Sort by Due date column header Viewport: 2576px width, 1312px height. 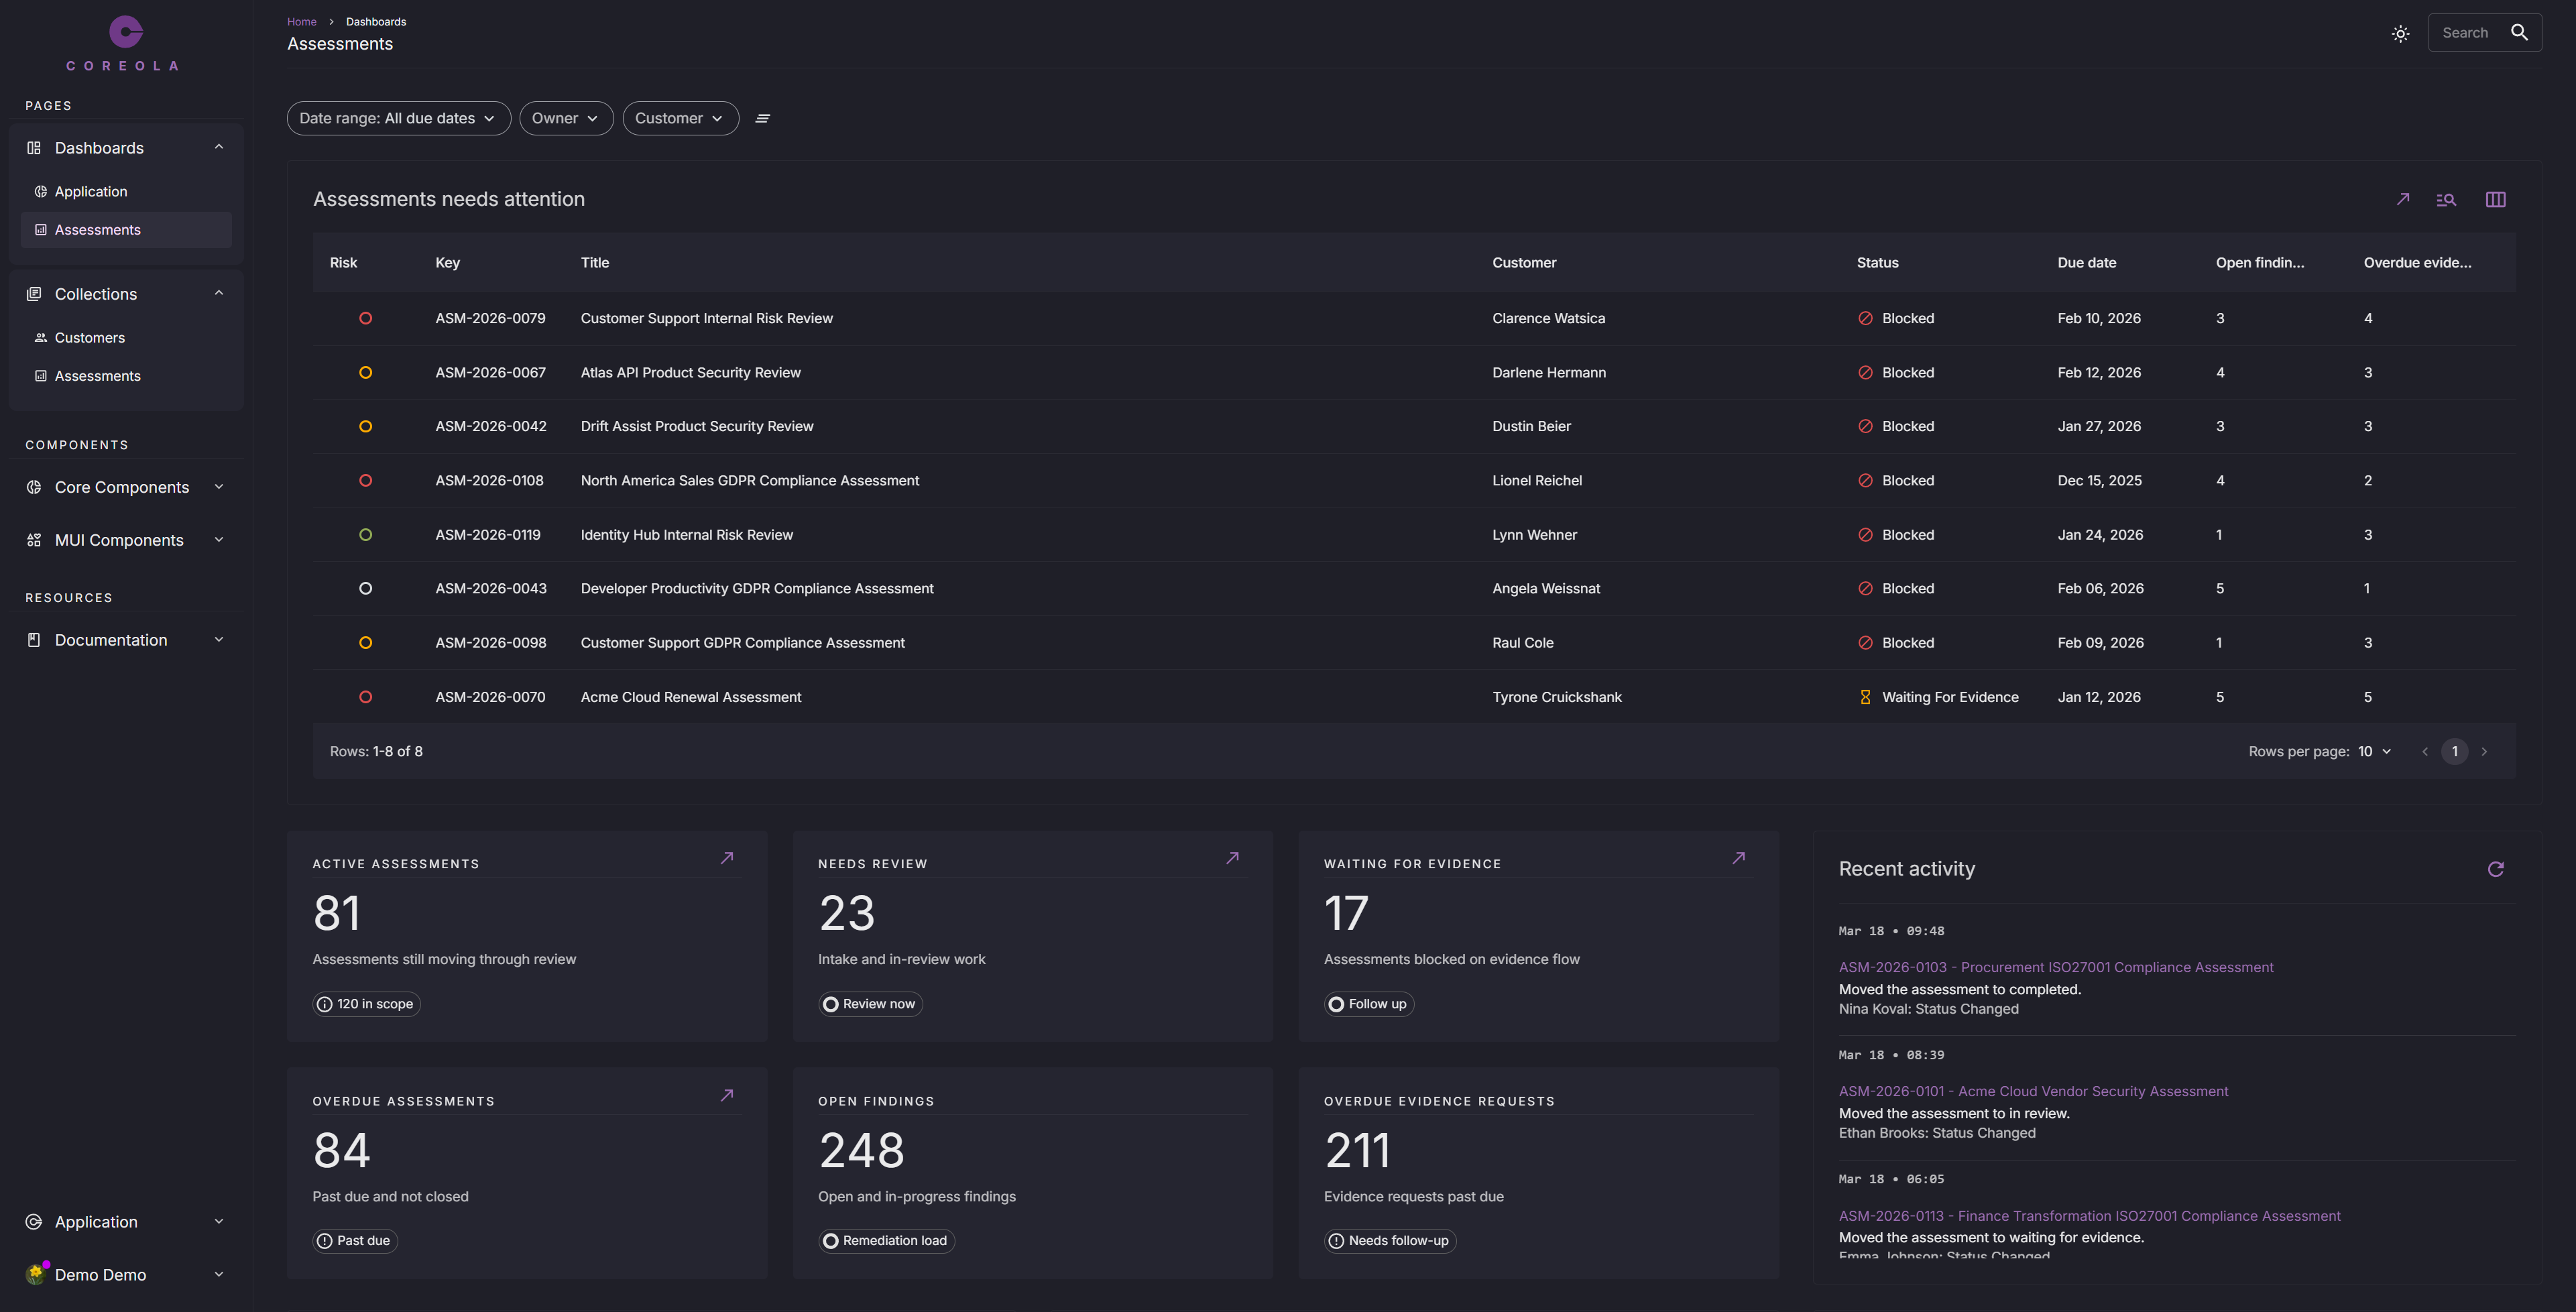click(x=2086, y=263)
